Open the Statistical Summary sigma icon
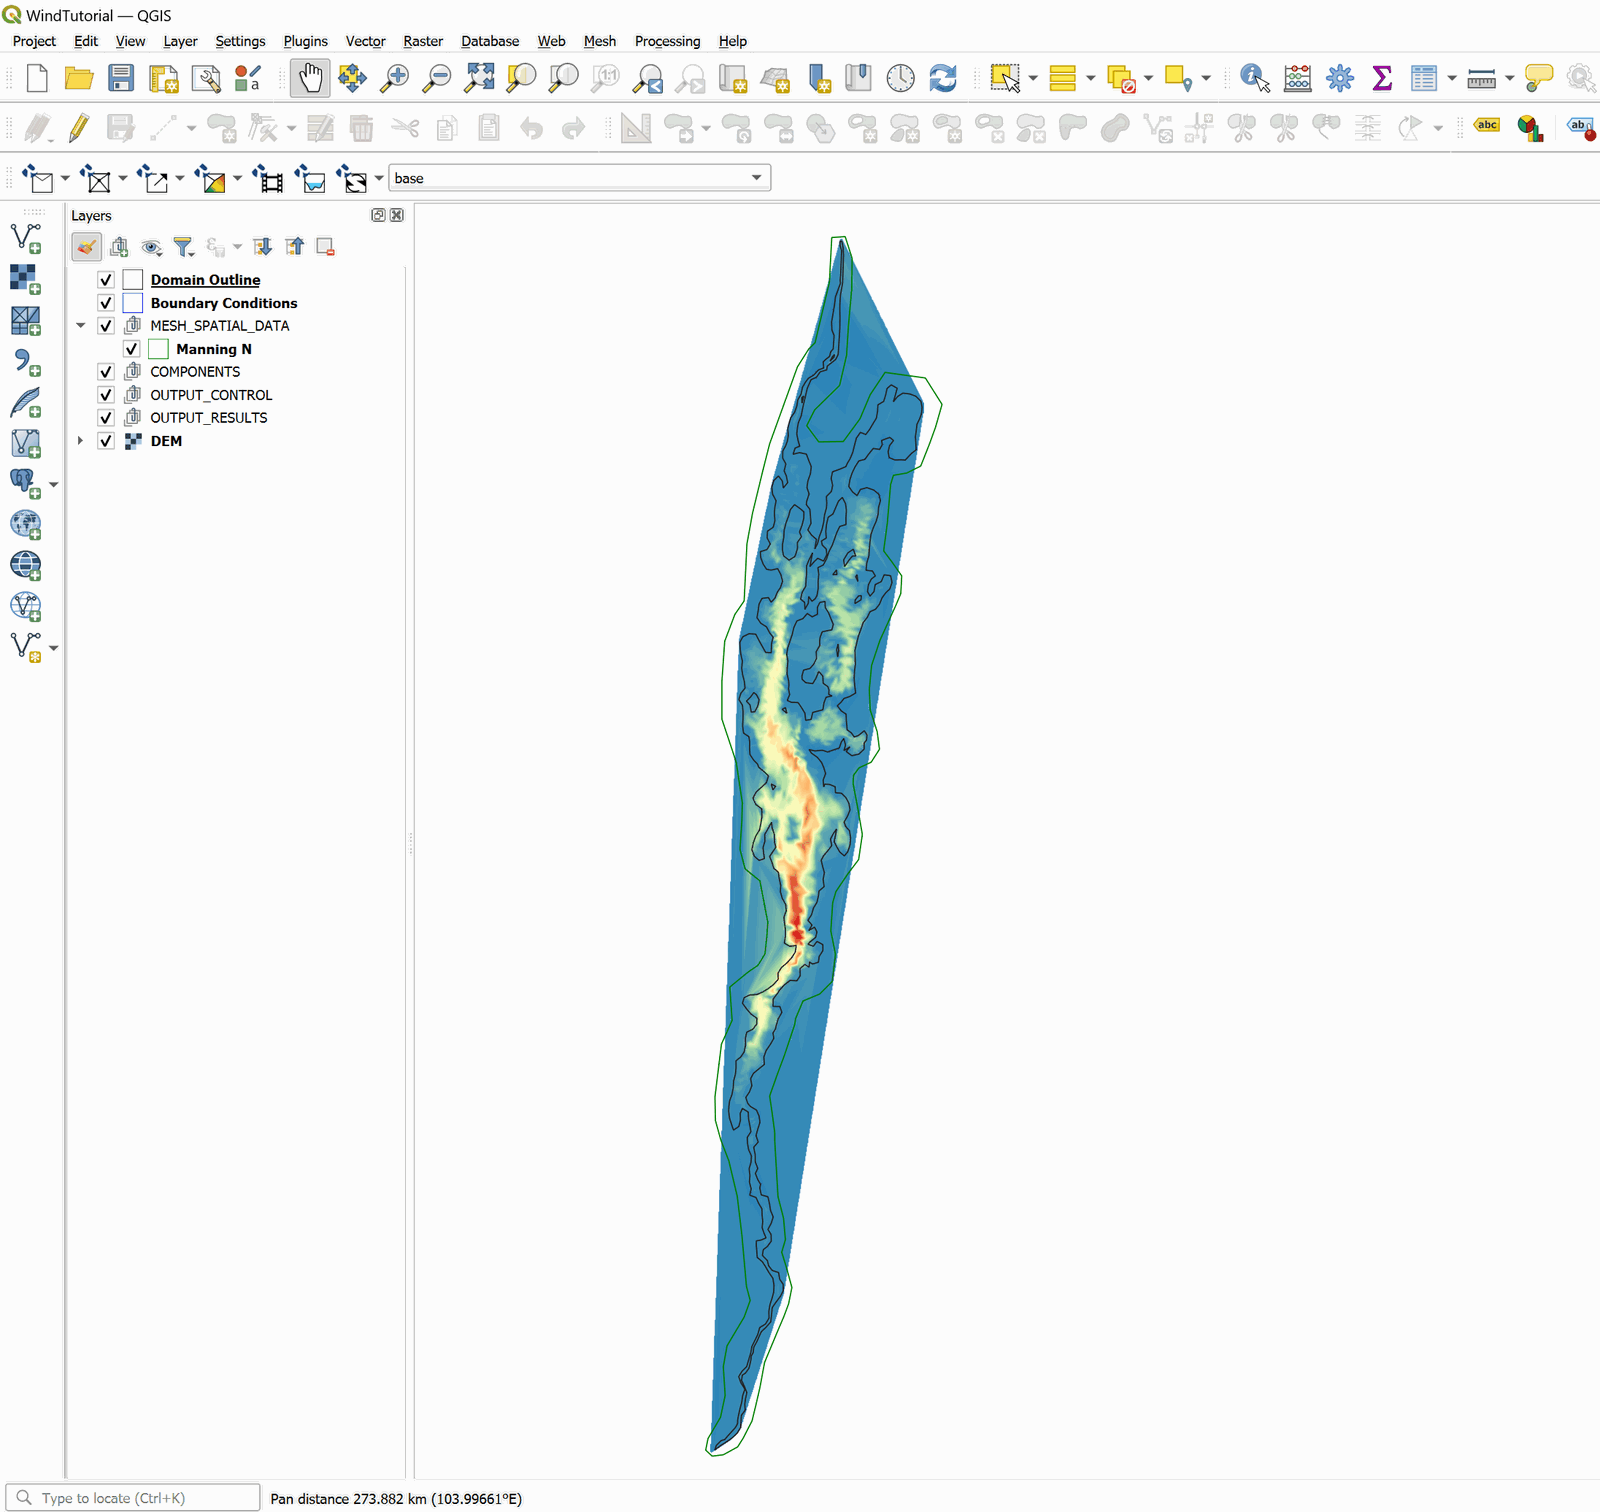The height and width of the screenshot is (1512, 1600). (1382, 78)
